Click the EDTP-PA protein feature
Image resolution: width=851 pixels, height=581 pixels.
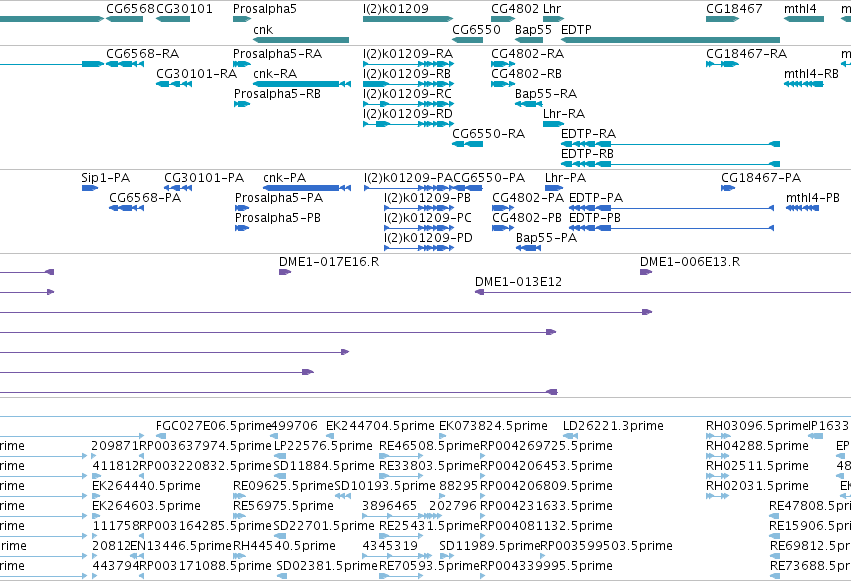(671, 208)
